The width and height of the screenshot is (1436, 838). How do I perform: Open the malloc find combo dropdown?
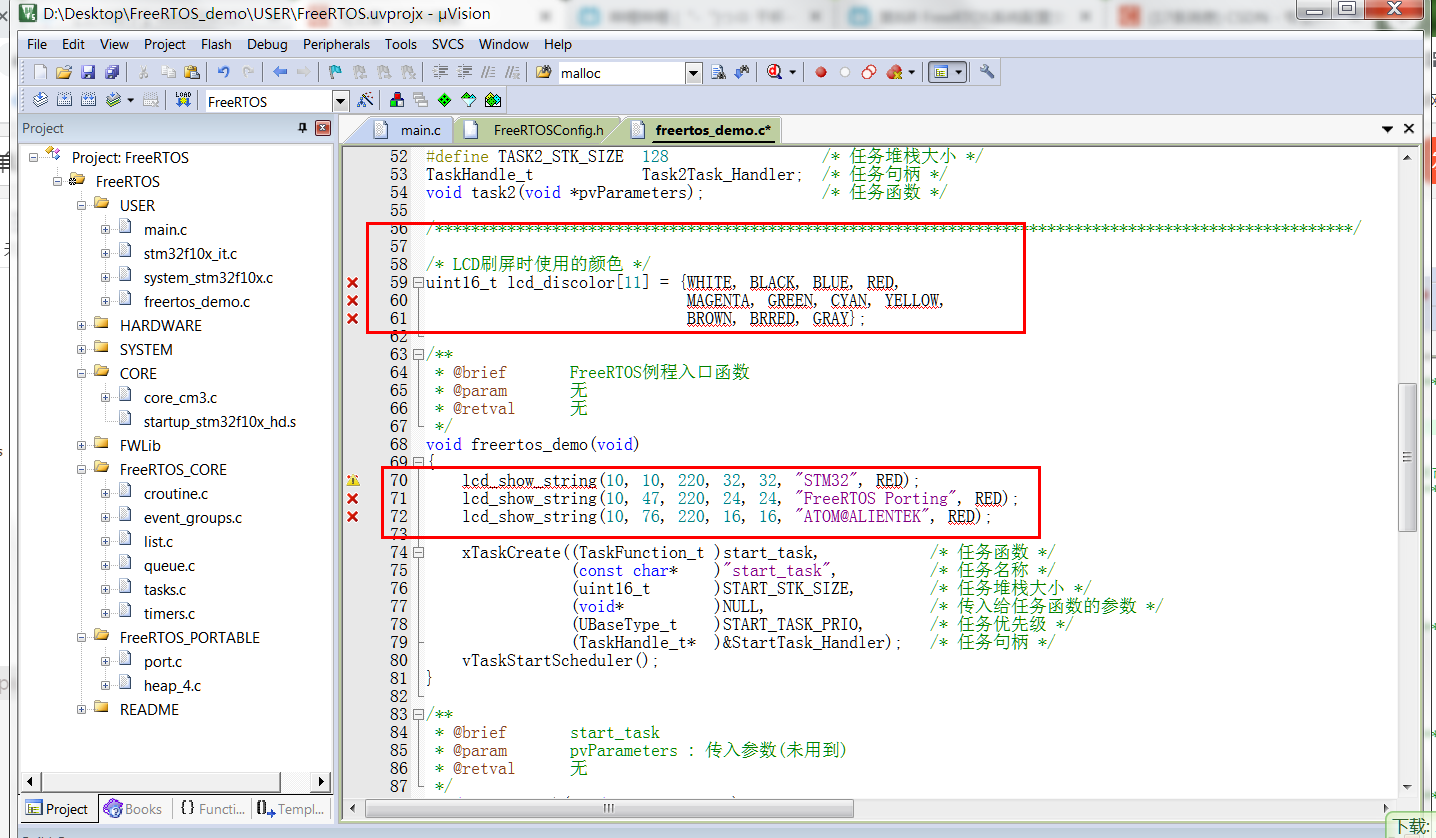[694, 73]
